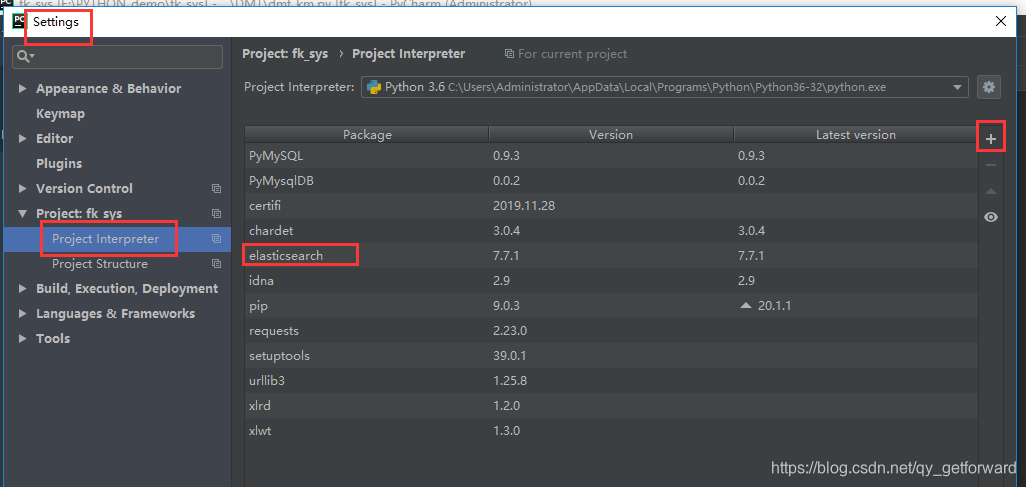
Task: Sort by Latest version column header
Action: coord(855,135)
